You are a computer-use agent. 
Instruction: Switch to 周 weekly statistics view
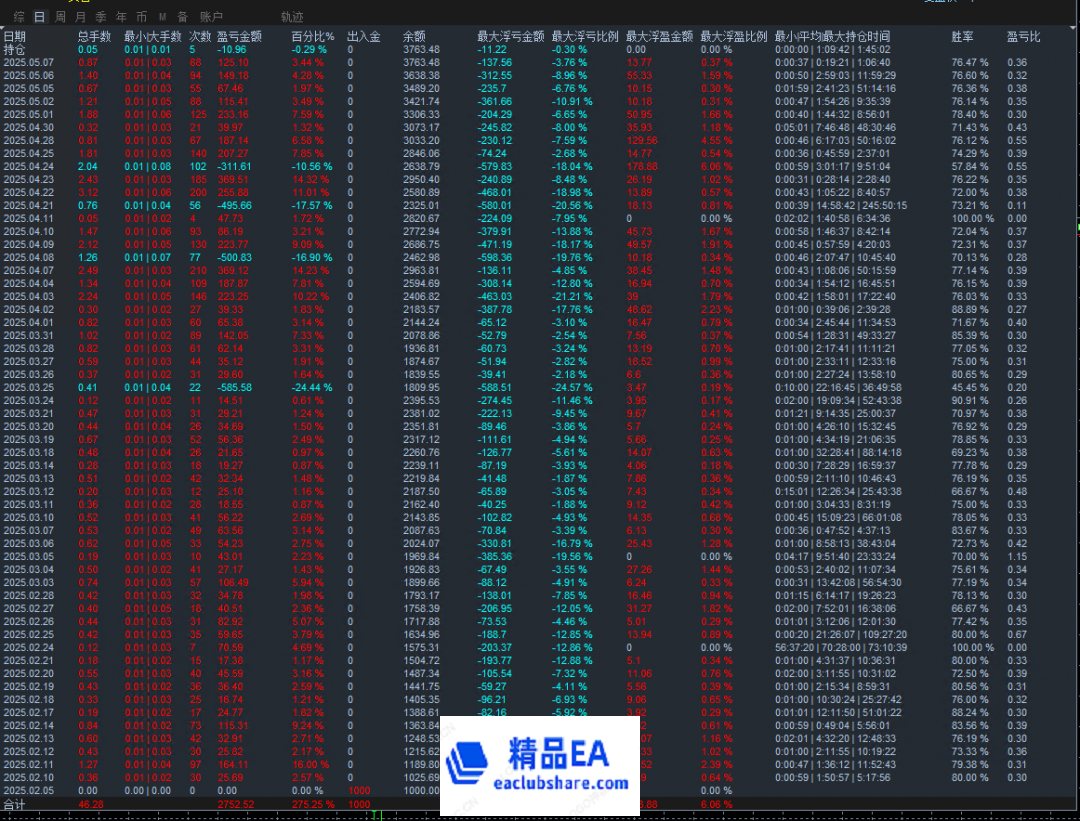(58, 16)
